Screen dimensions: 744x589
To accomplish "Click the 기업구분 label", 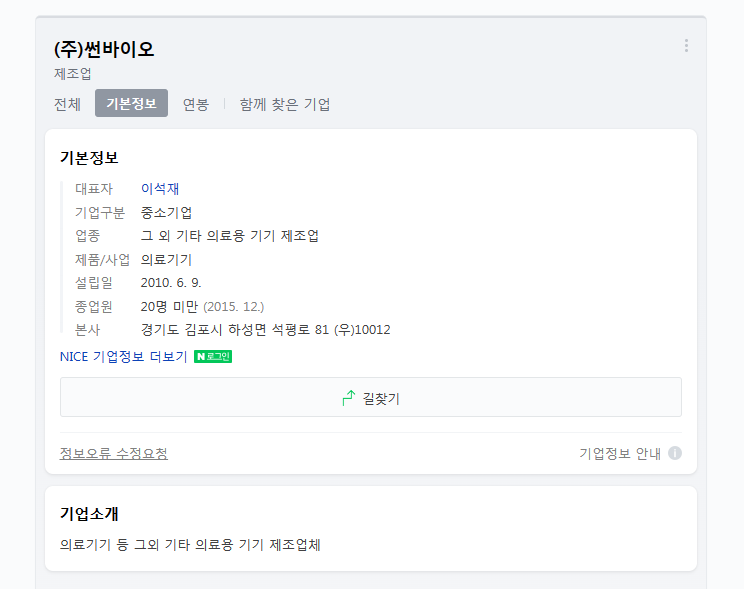I will click(100, 212).
